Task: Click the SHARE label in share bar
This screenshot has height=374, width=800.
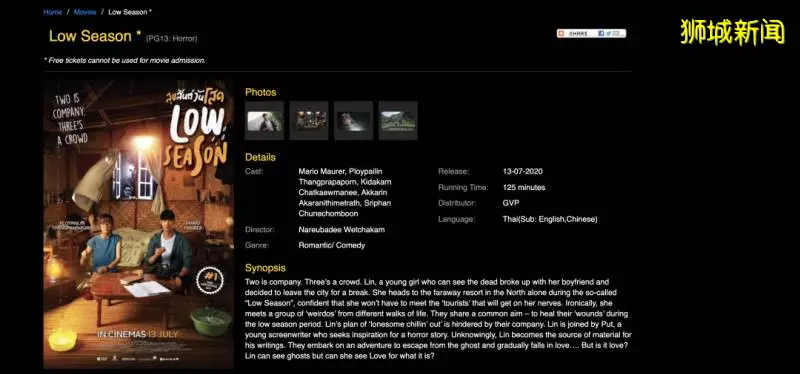Action: [578, 34]
